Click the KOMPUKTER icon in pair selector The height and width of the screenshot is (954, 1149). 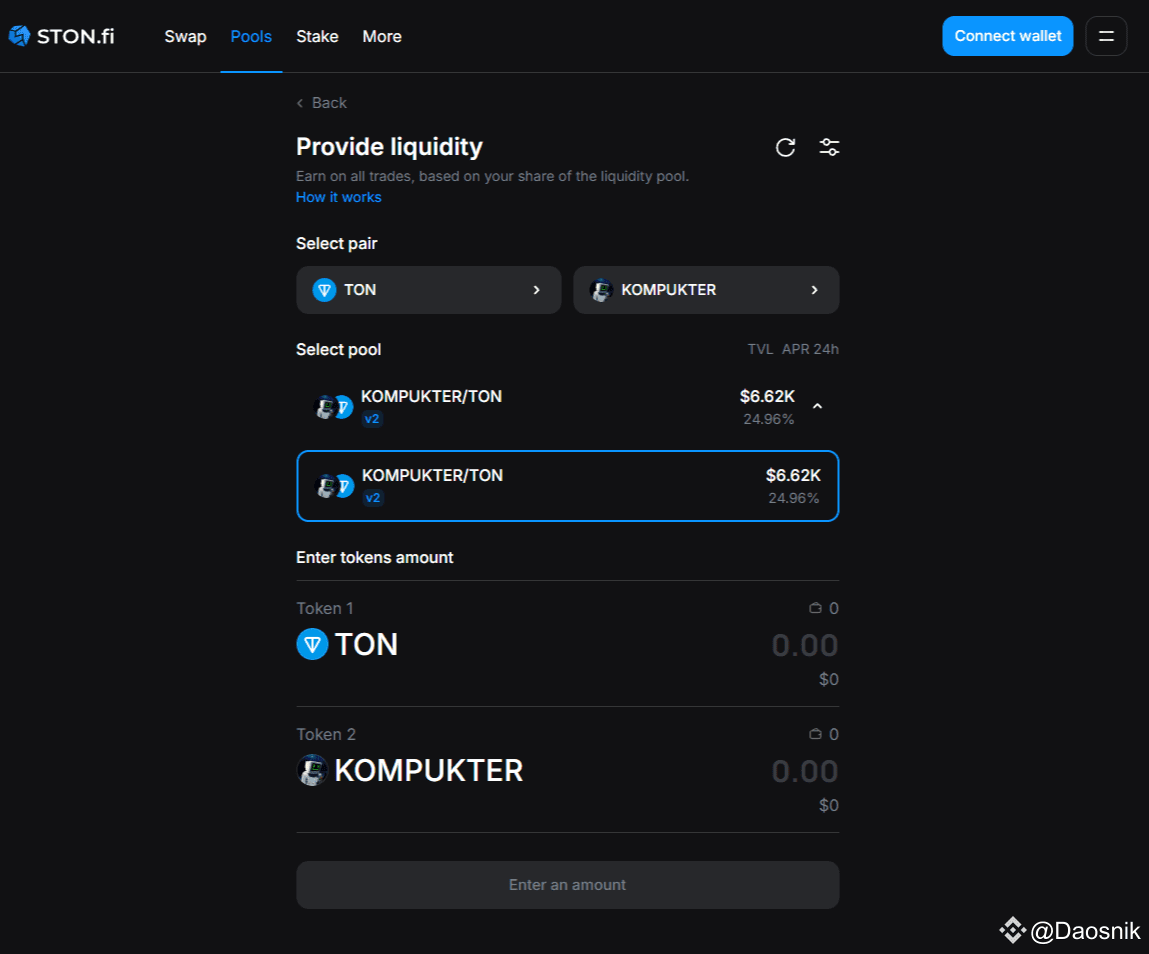click(x=602, y=290)
